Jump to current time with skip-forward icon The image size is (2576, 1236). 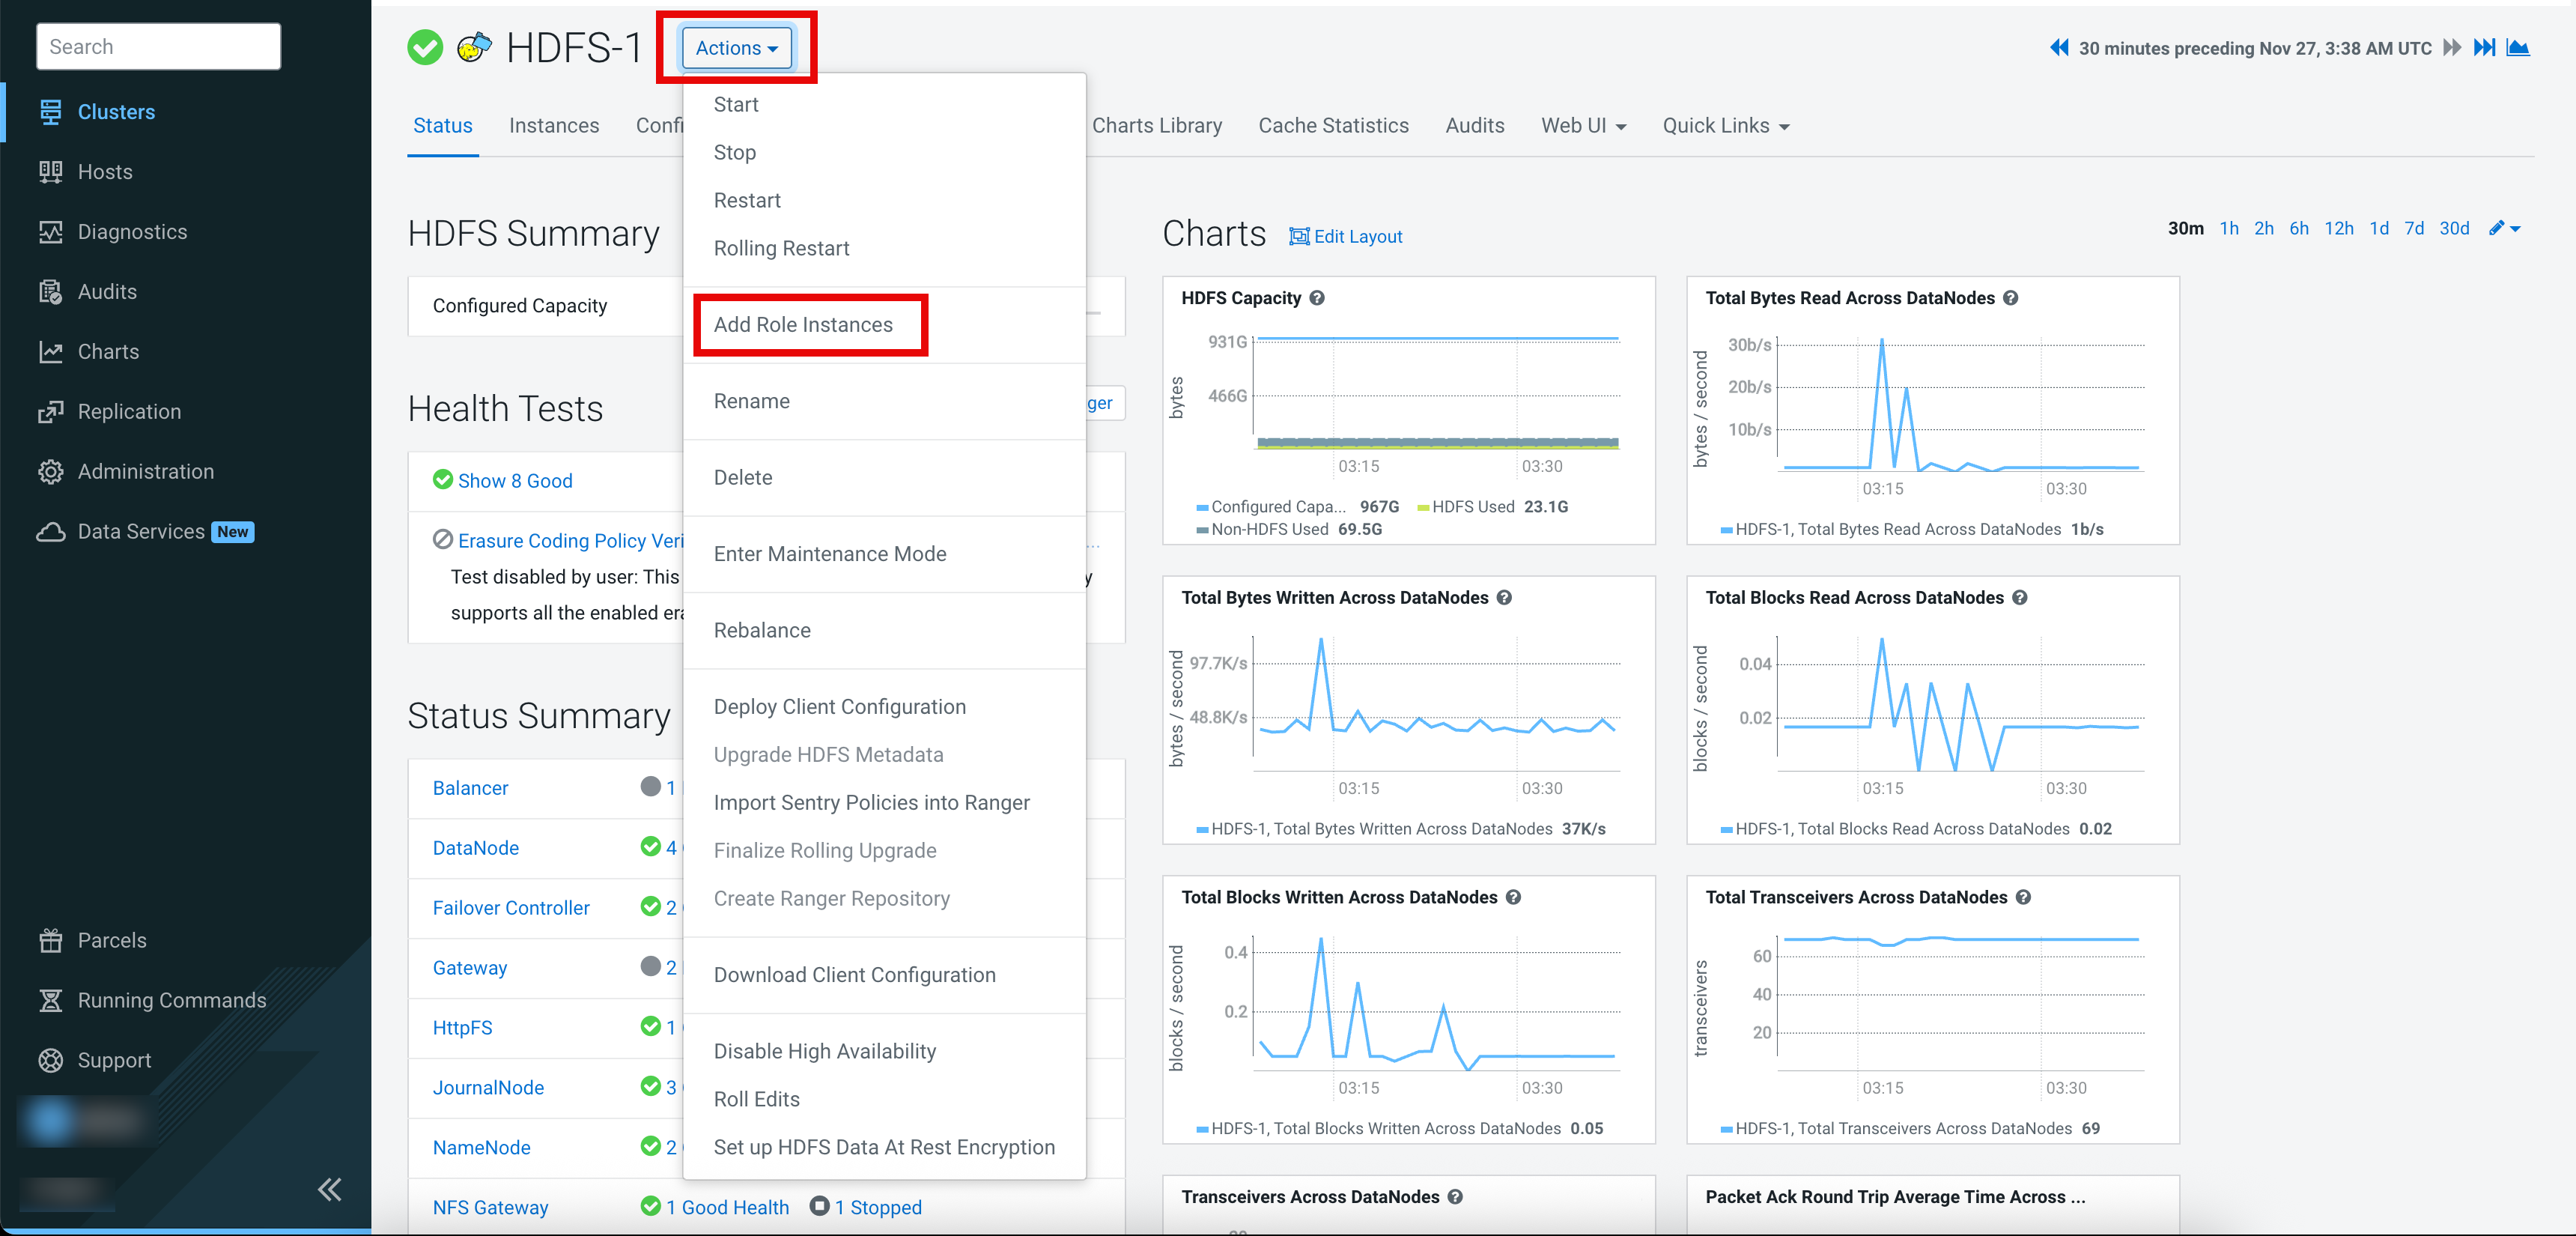(2484, 48)
